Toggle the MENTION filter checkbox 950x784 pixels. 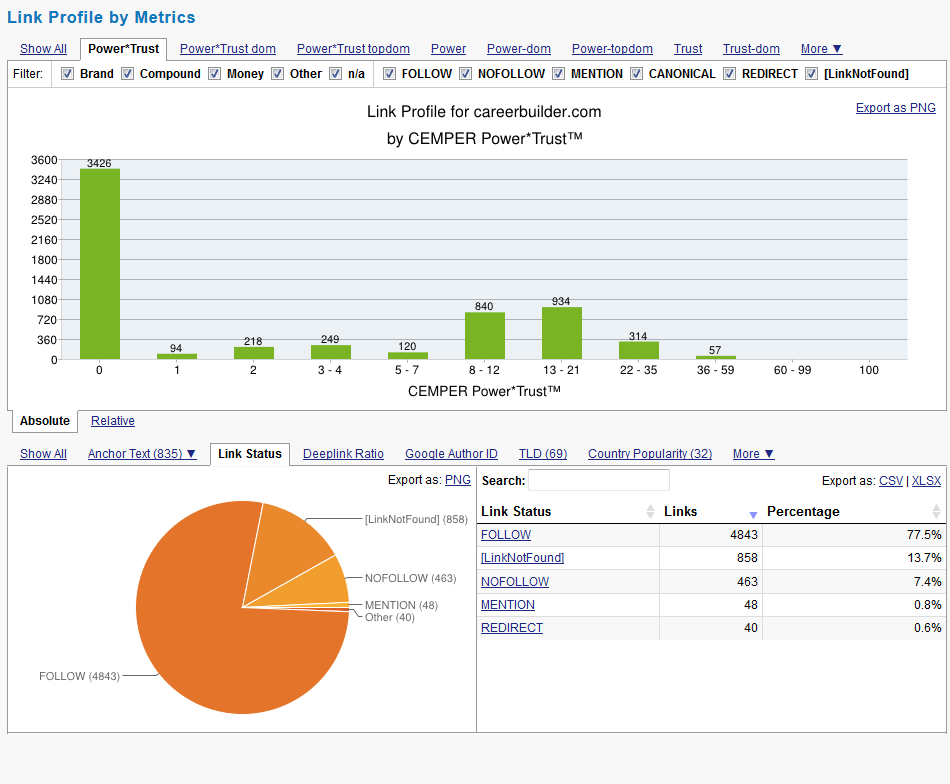(559, 74)
